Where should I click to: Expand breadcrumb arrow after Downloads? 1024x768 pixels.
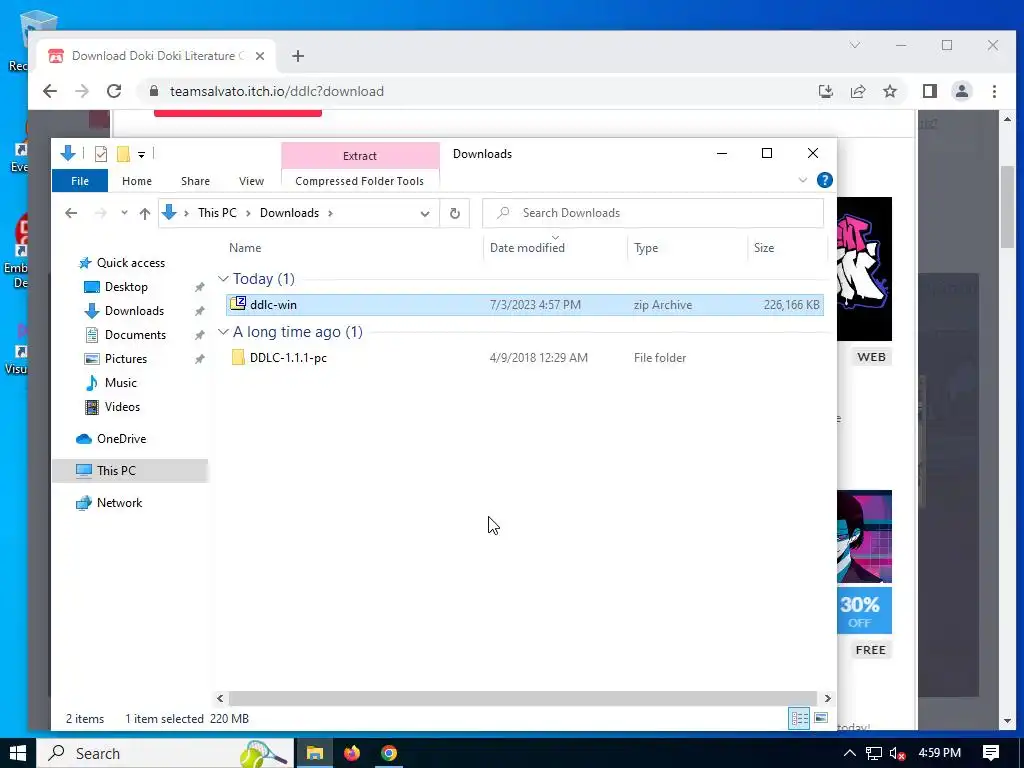[x=330, y=213]
